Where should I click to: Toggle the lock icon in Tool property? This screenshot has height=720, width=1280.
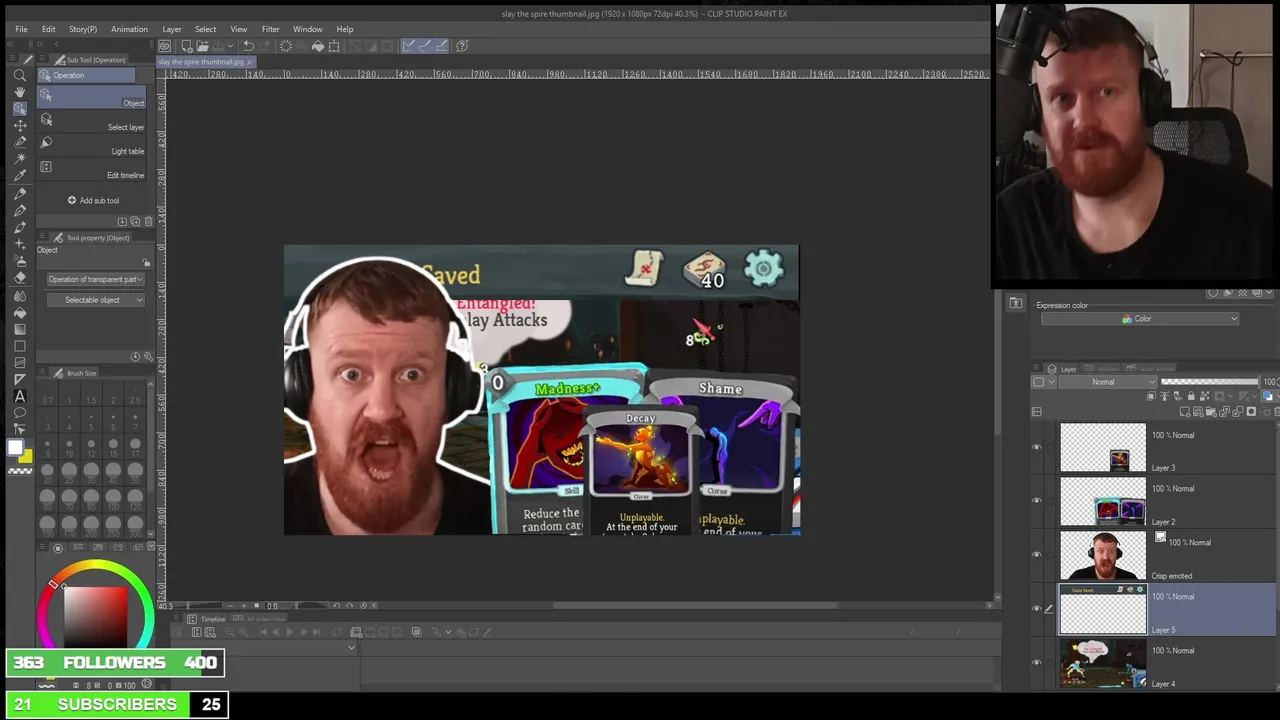[x=146, y=263]
